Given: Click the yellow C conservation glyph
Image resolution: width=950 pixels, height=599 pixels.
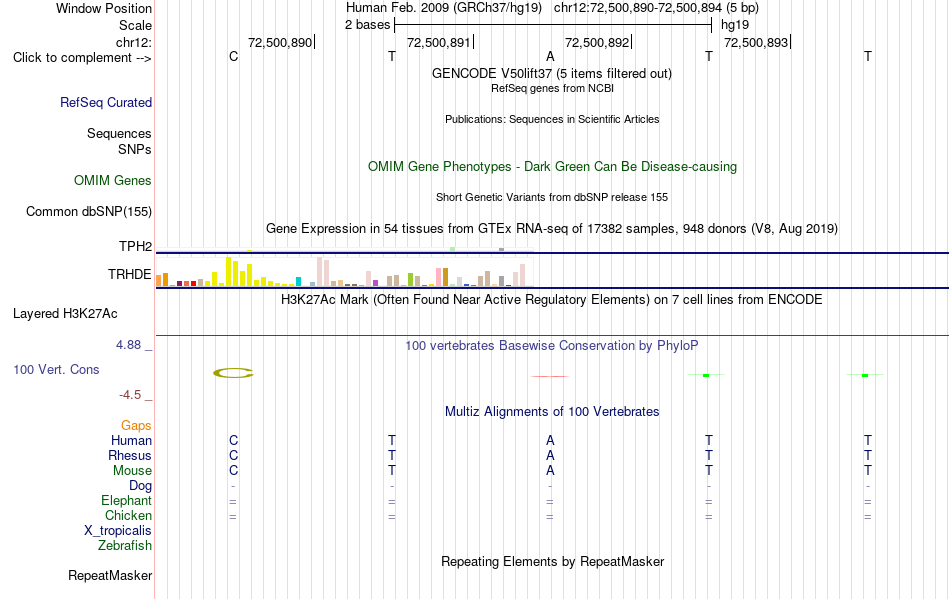Looking at the screenshot, I should click(233, 373).
